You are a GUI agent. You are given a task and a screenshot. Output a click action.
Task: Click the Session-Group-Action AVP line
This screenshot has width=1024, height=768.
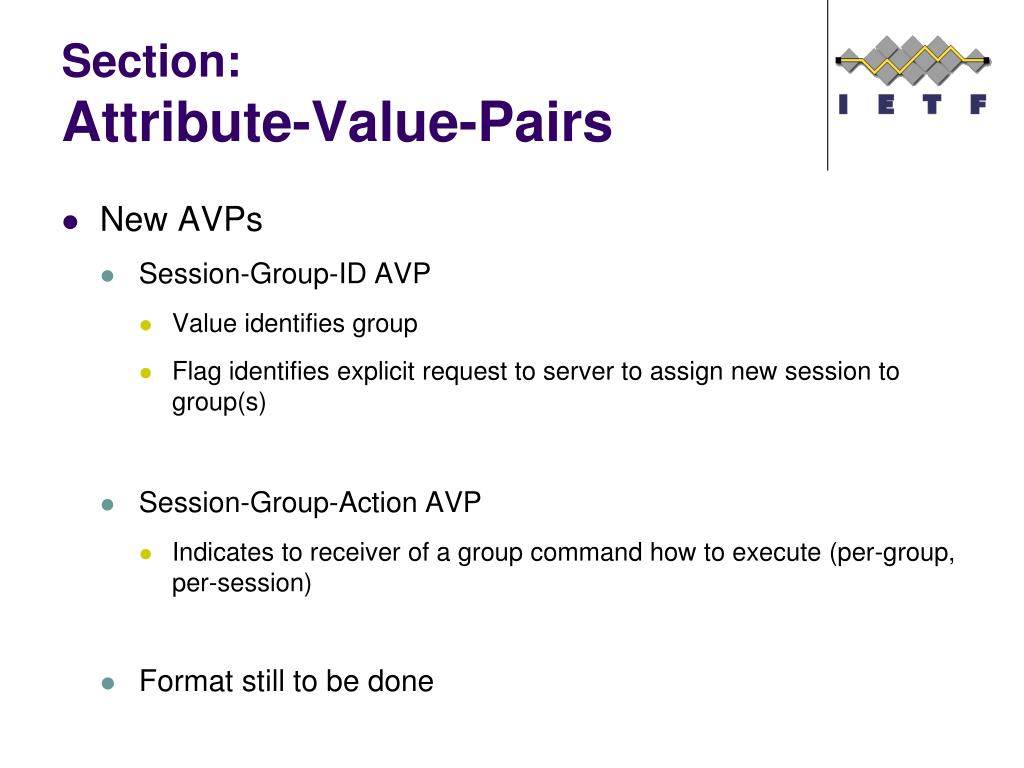click(310, 503)
